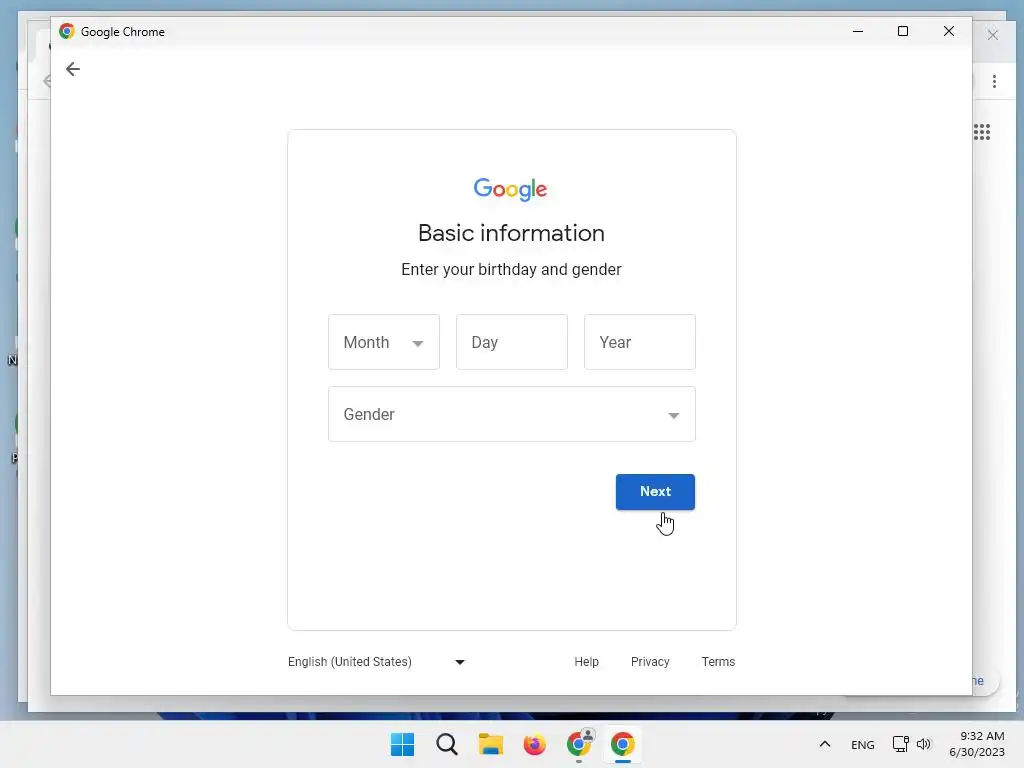Click the Day input field
The image size is (1024, 768).
[512, 342]
